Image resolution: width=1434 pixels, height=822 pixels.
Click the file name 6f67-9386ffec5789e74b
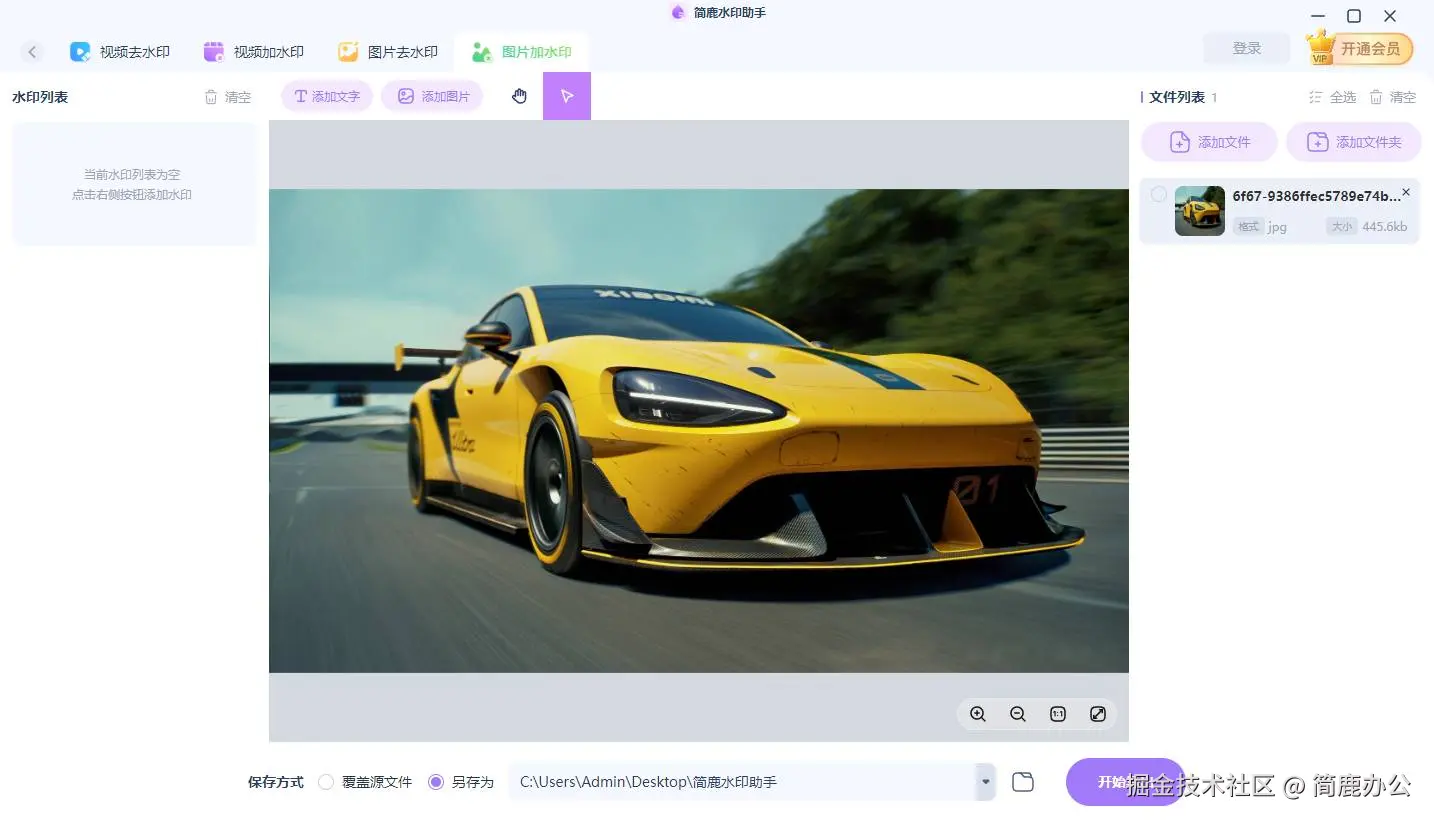tap(1316, 196)
